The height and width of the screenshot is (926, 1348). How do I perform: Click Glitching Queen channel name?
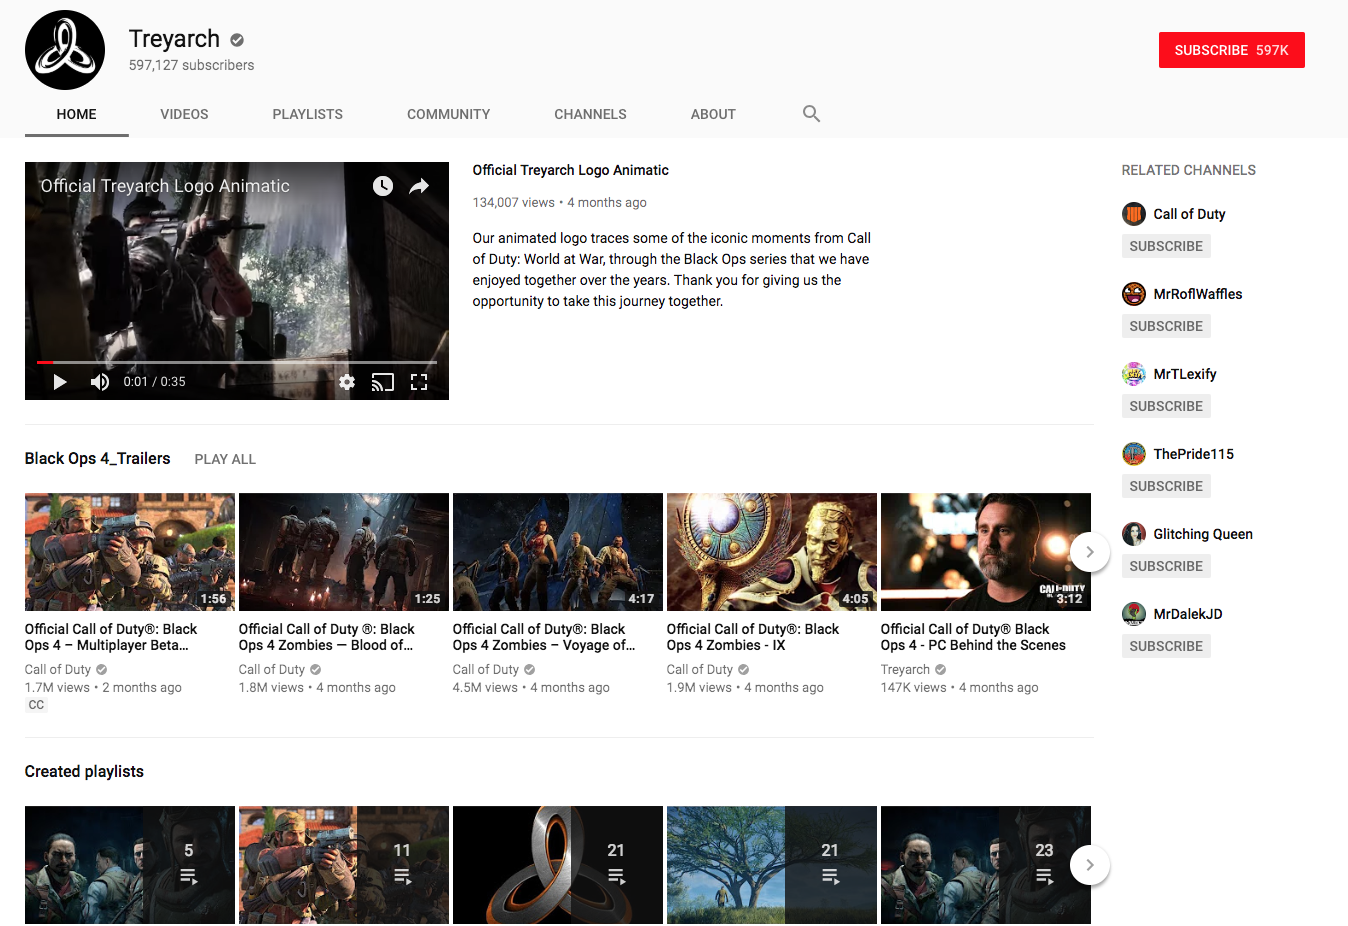pyautogui.click(x=1203, y=534)
